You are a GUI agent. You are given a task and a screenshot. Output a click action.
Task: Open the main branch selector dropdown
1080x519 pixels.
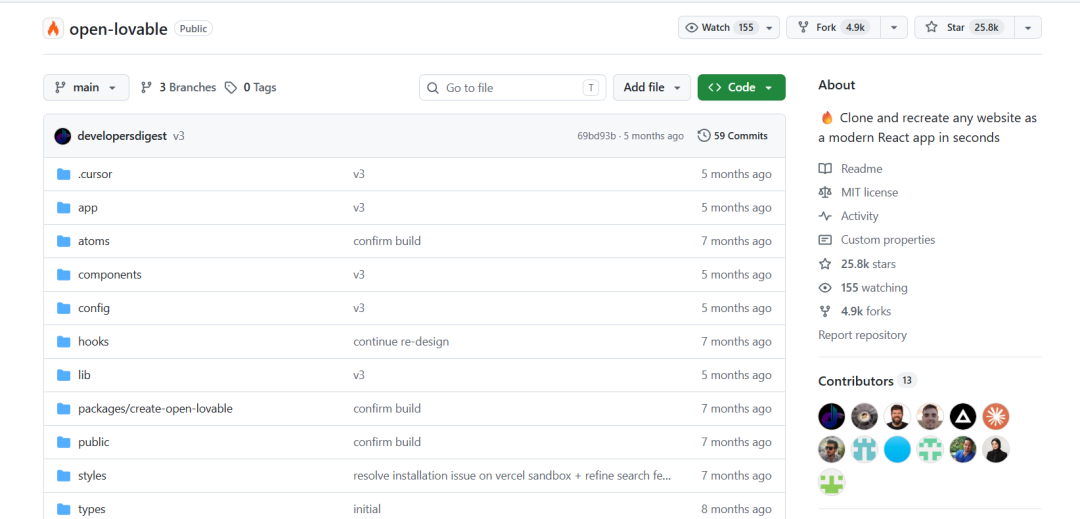[86, 87]
